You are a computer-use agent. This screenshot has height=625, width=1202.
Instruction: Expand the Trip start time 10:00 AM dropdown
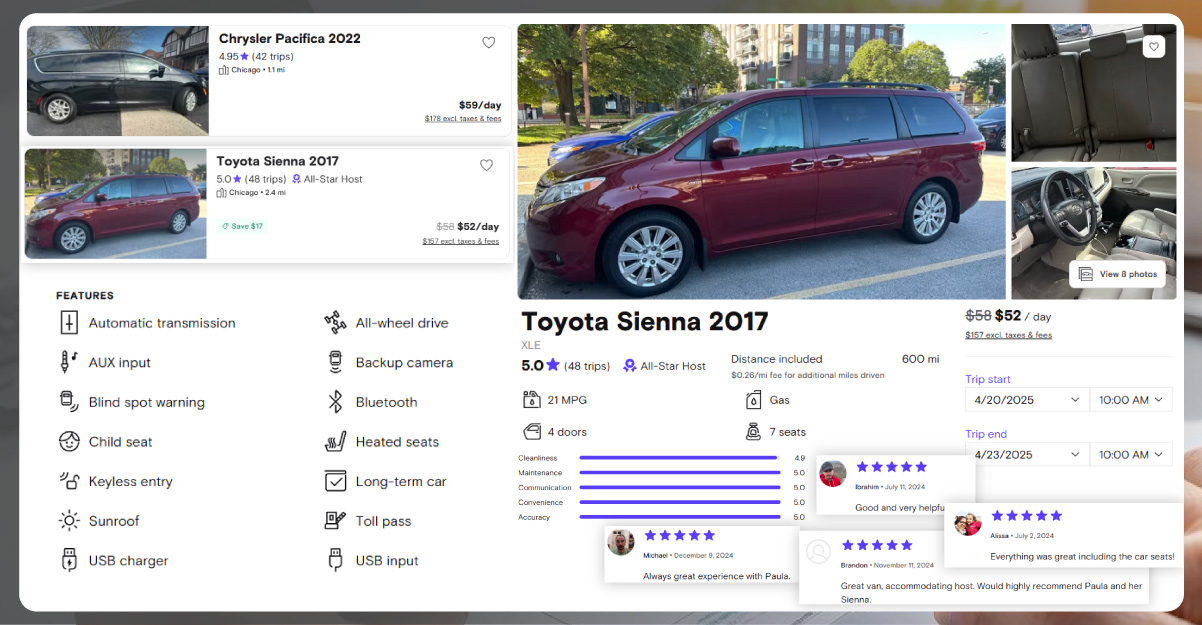[x=1130, y=400]
